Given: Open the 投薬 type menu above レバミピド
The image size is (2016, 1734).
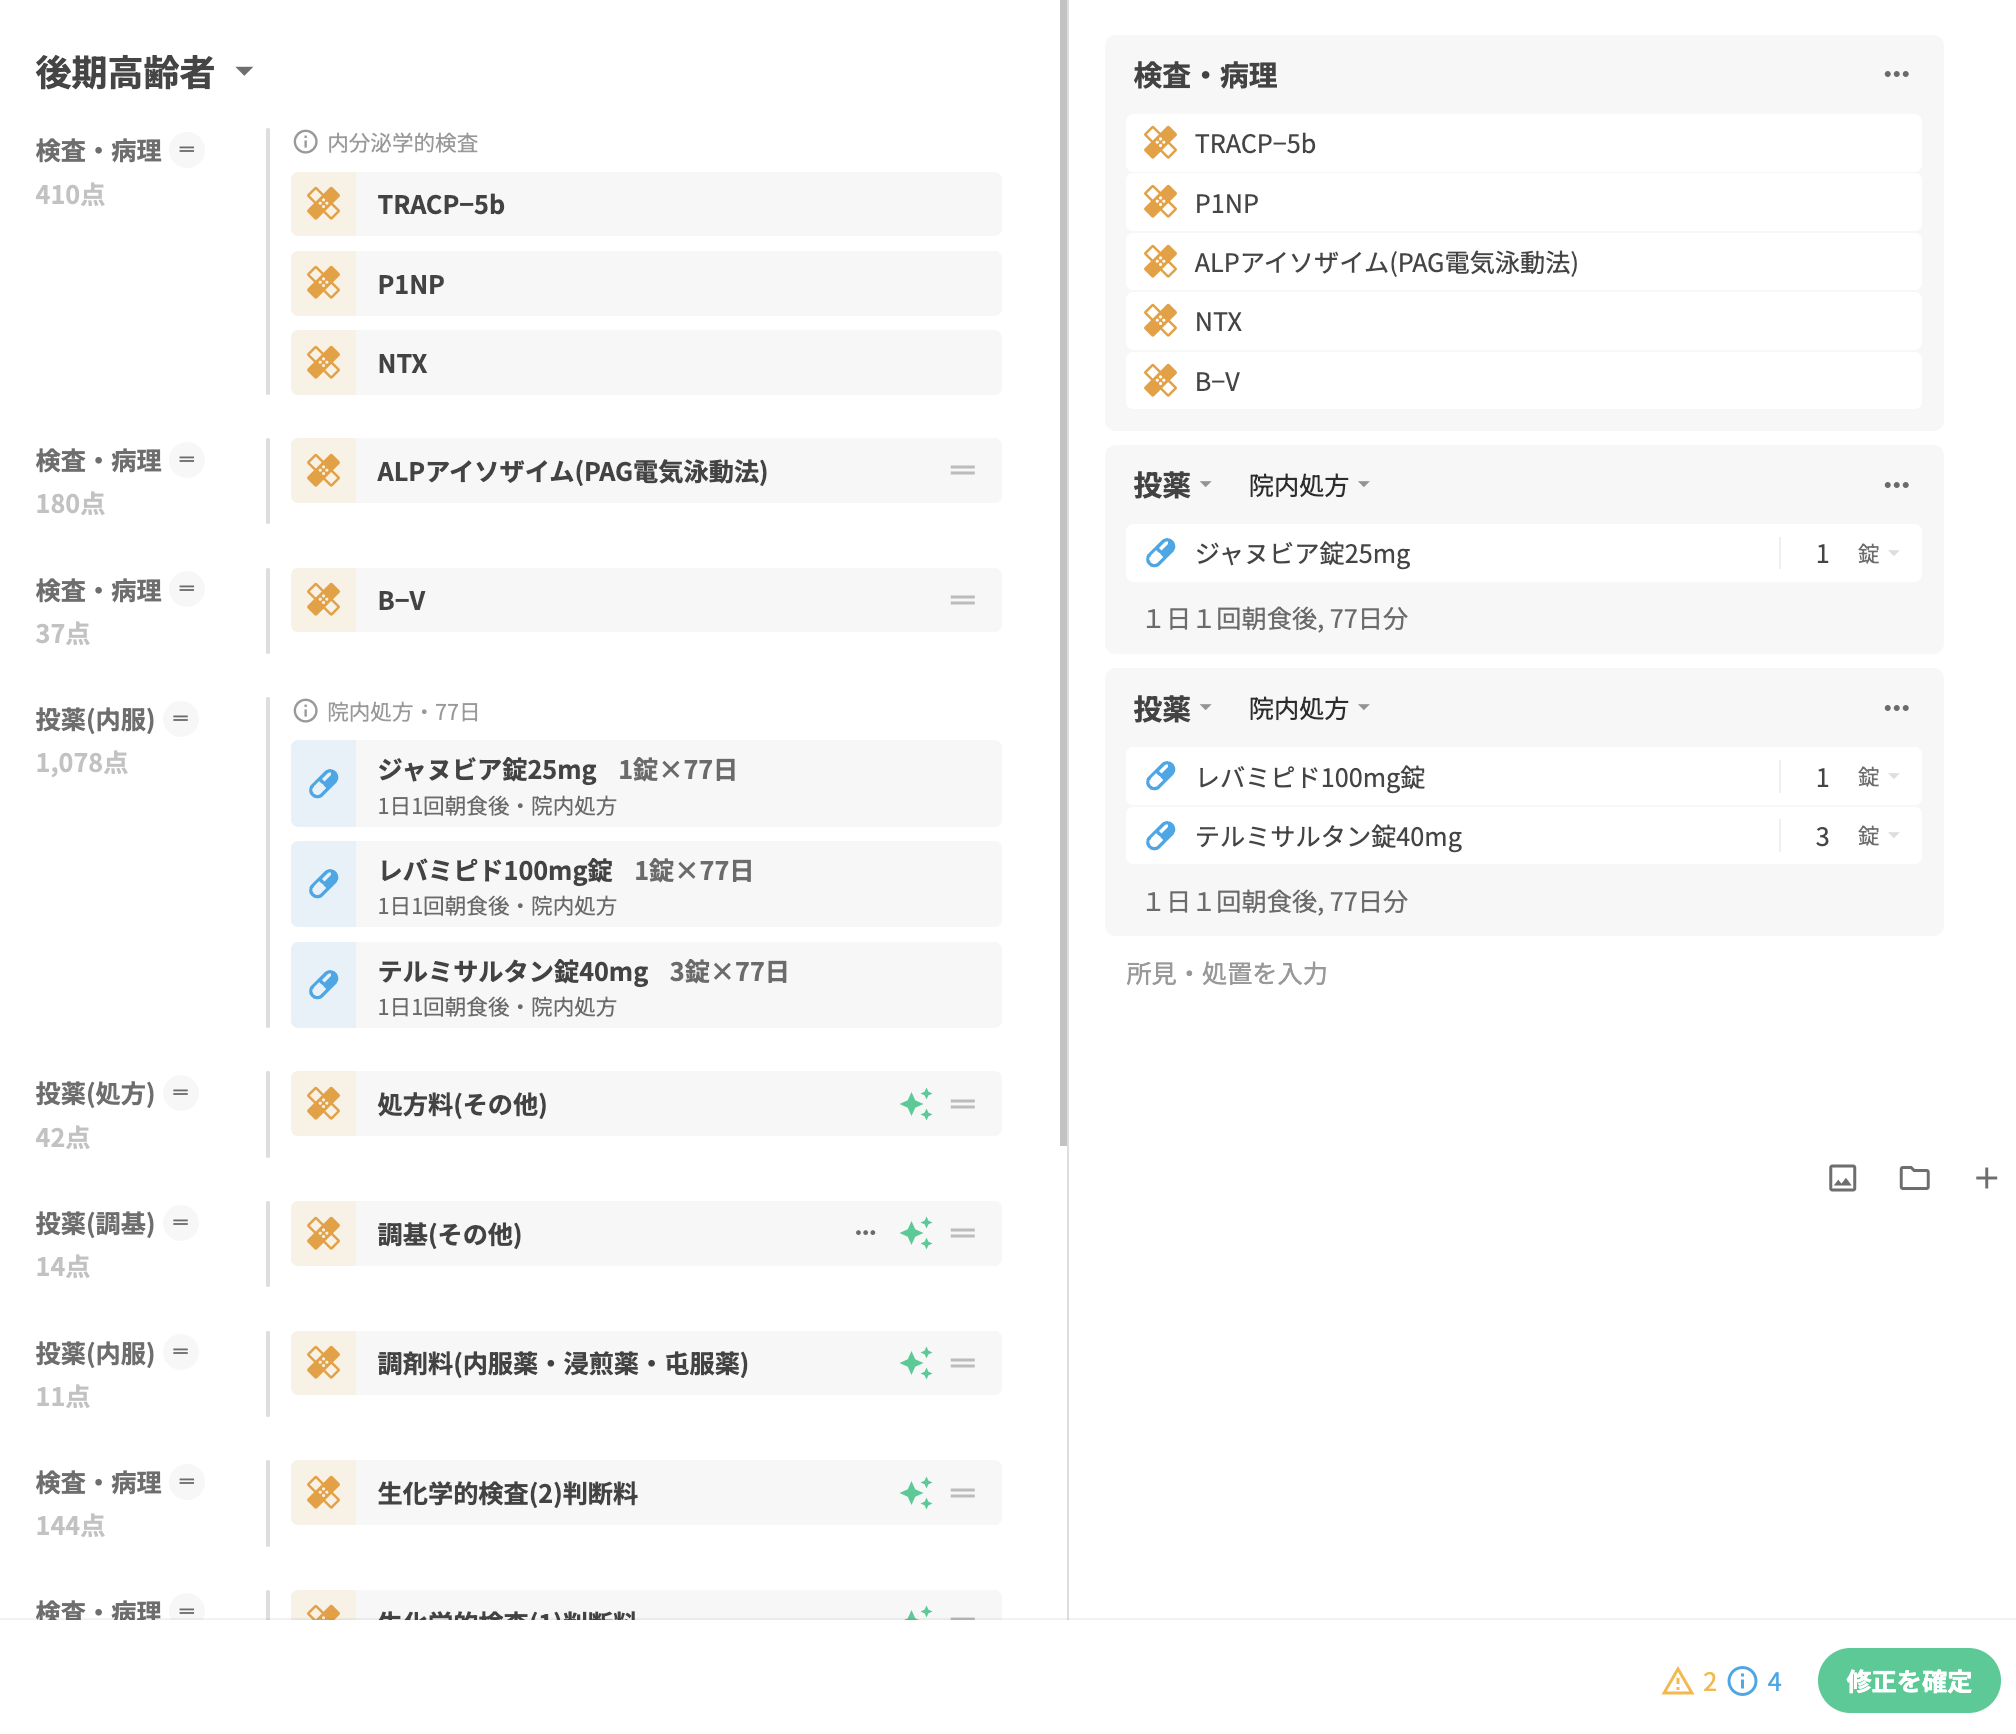Looking at the screenshot, I should 1172,708.
